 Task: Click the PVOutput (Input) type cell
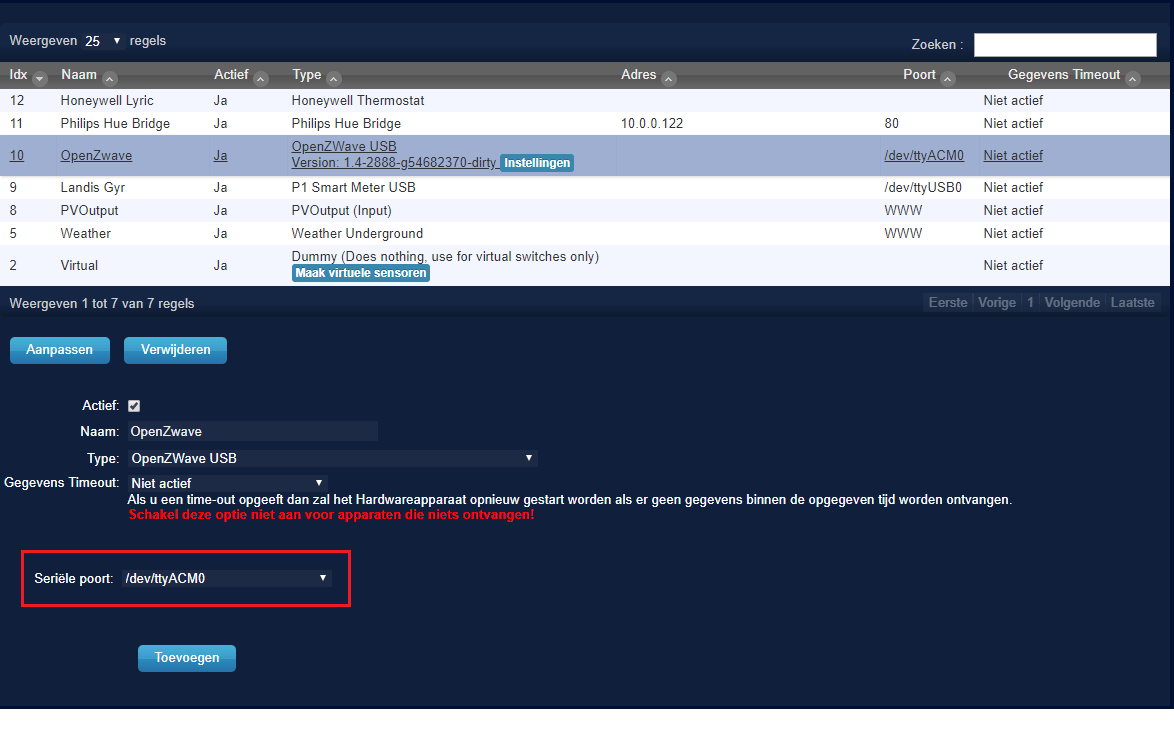coord(341,210)
